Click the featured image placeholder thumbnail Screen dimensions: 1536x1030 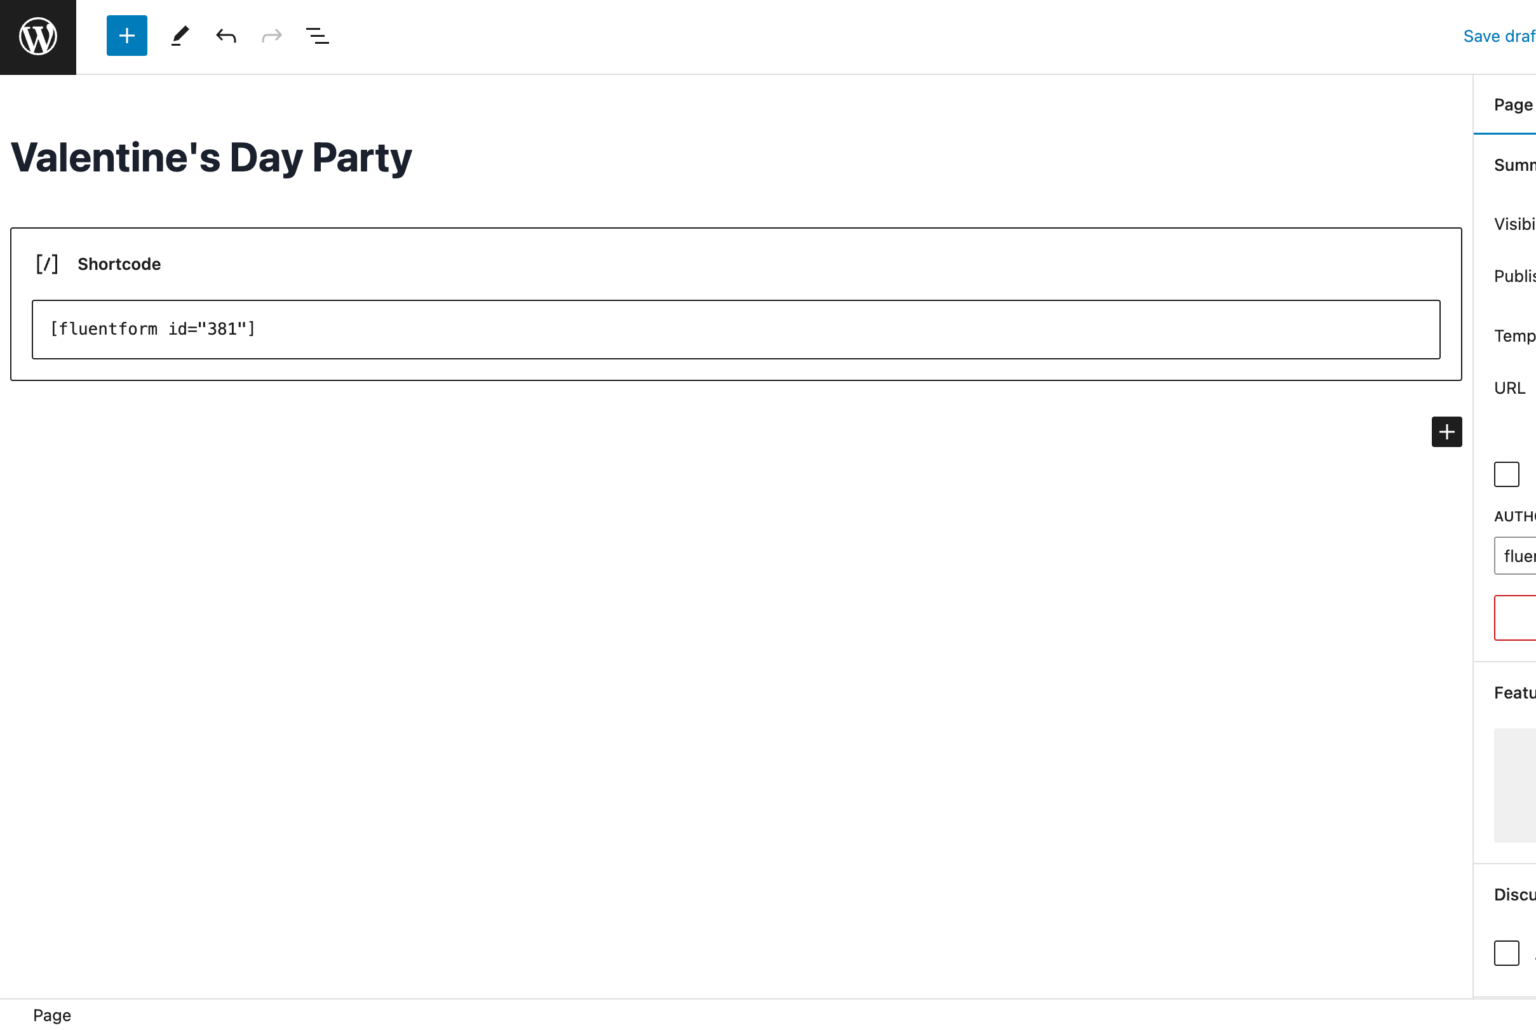click(x=1514, y=786)
